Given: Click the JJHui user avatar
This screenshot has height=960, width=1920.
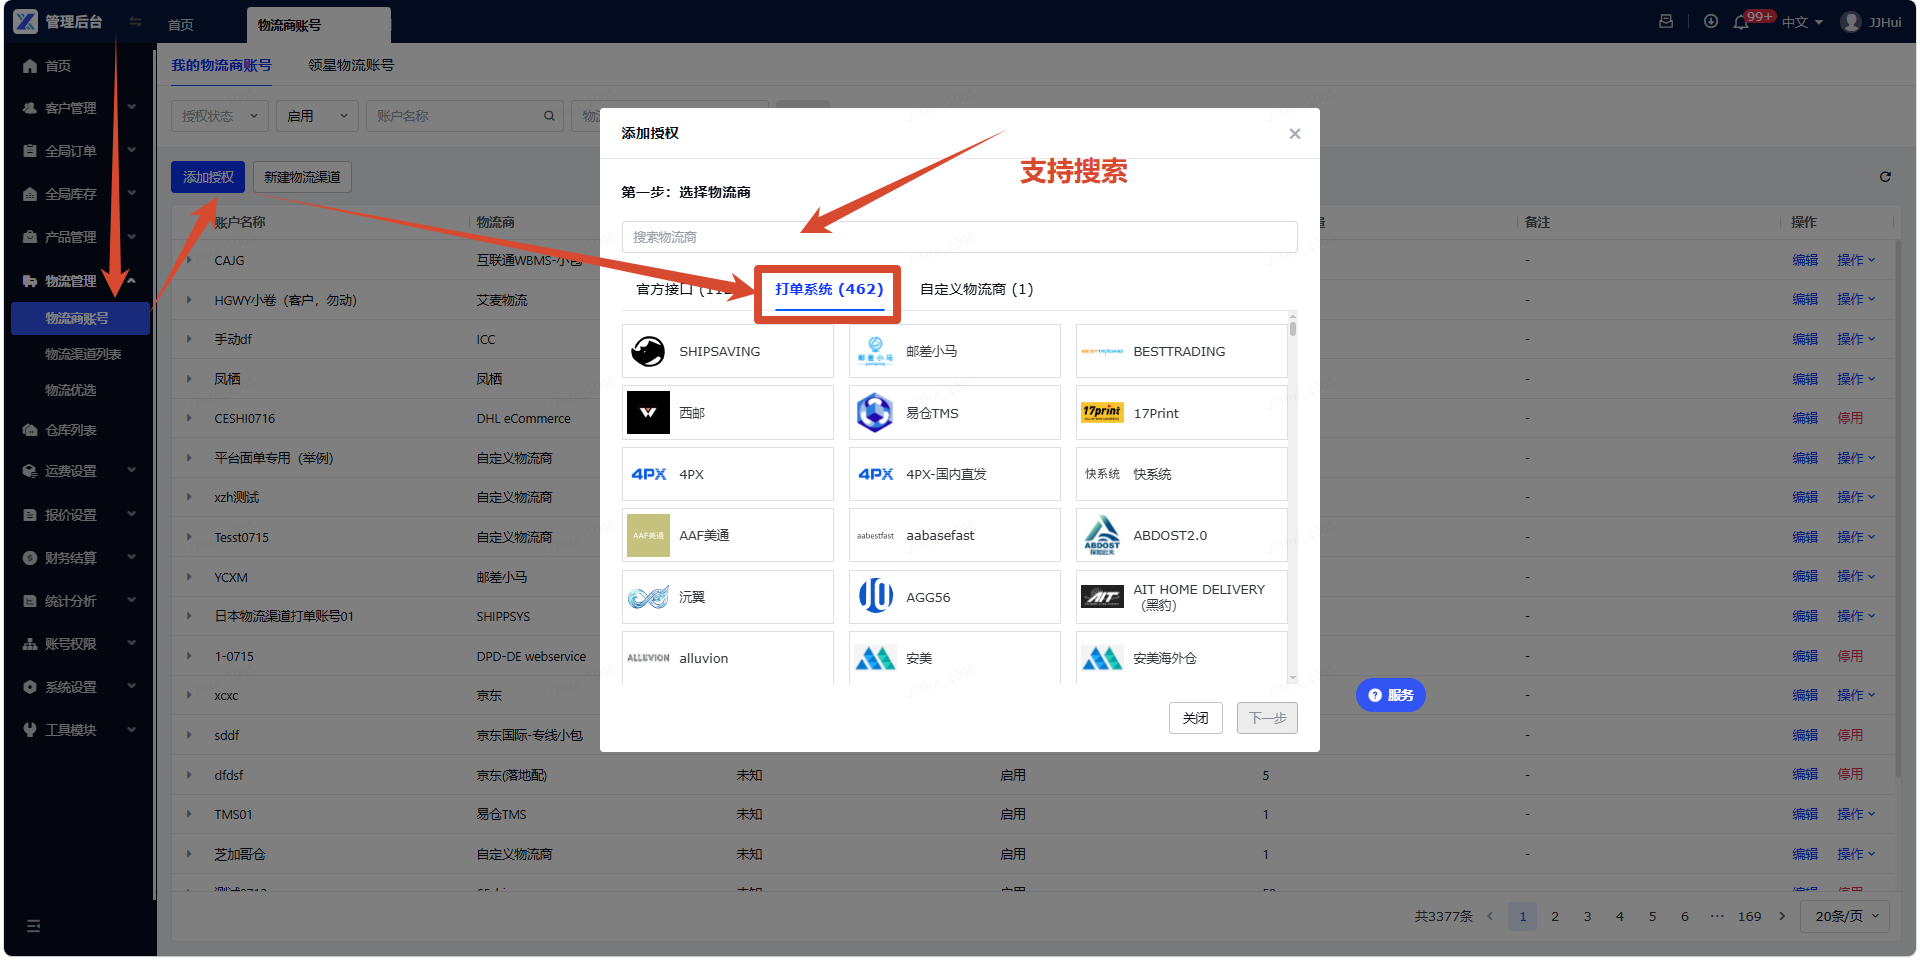Looking at the screenshot, I should tap(1851, 22).
